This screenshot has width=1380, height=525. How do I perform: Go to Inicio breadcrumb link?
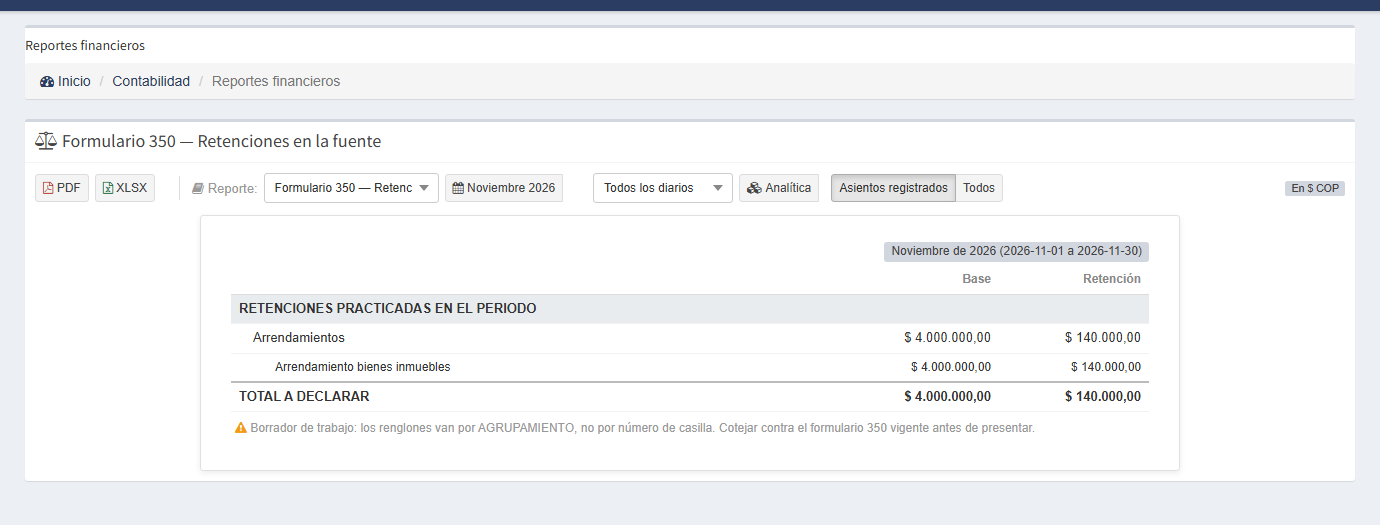coord(74,81)
